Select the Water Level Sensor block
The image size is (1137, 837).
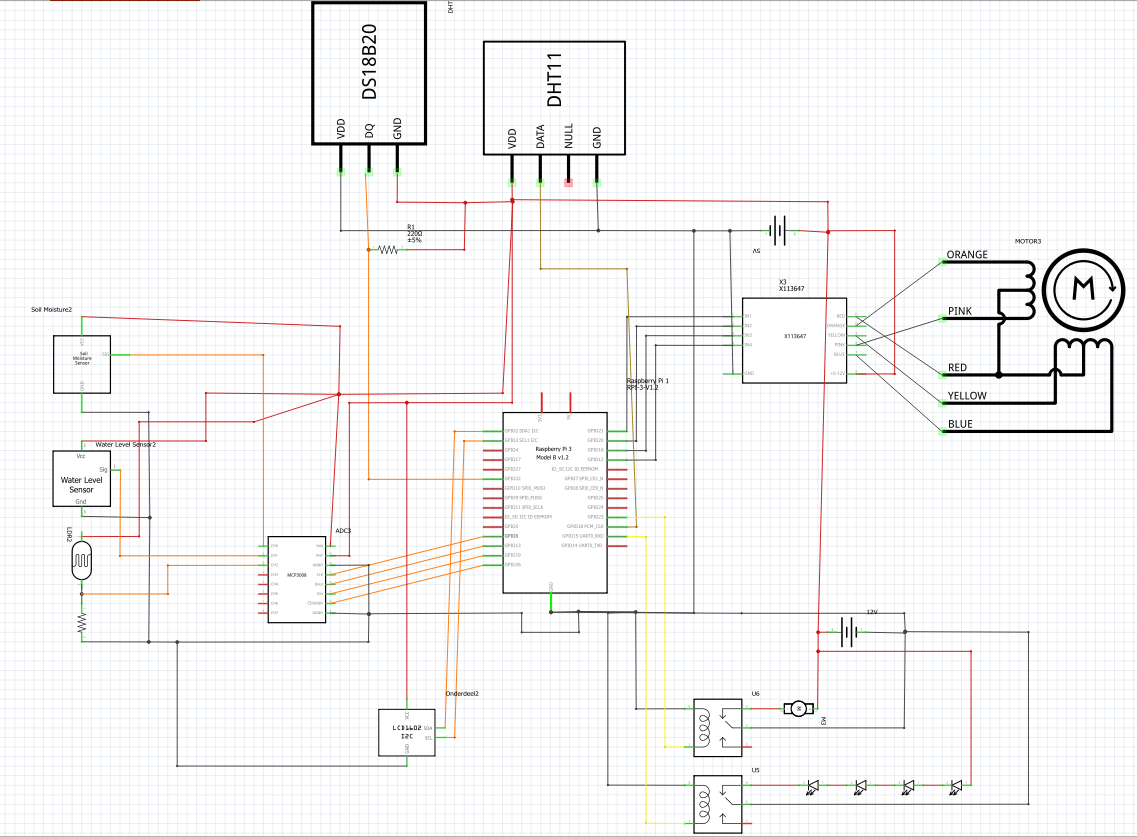[82, 479]
